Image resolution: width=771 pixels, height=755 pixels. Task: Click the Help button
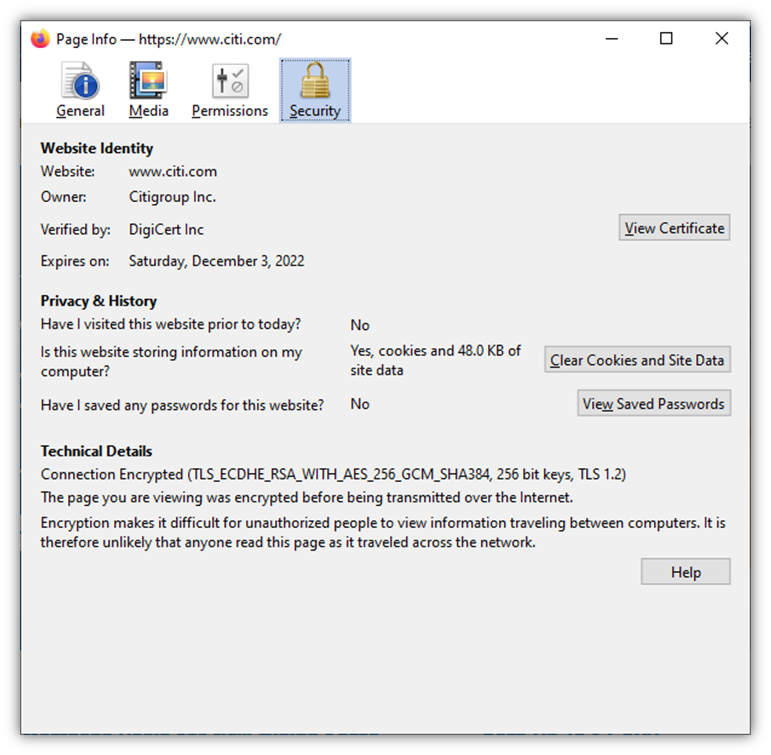click(685, 572)
